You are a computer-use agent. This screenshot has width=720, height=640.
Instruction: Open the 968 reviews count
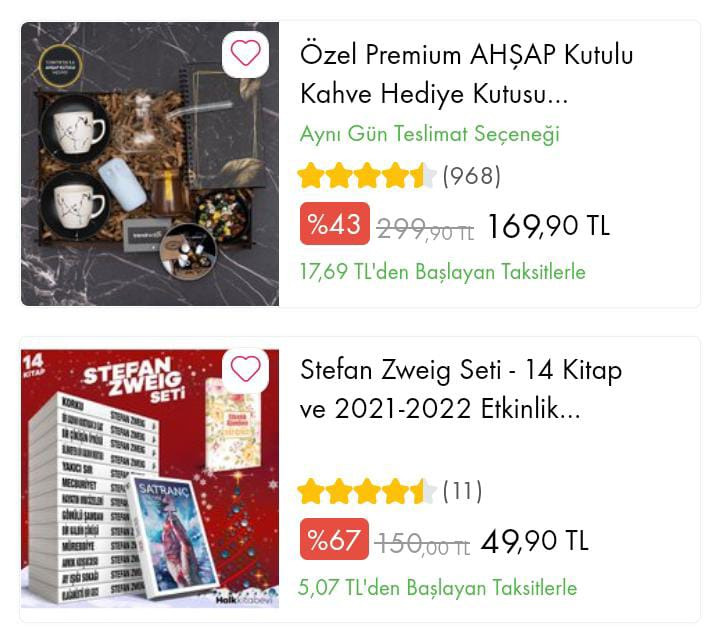pos(472,176)
